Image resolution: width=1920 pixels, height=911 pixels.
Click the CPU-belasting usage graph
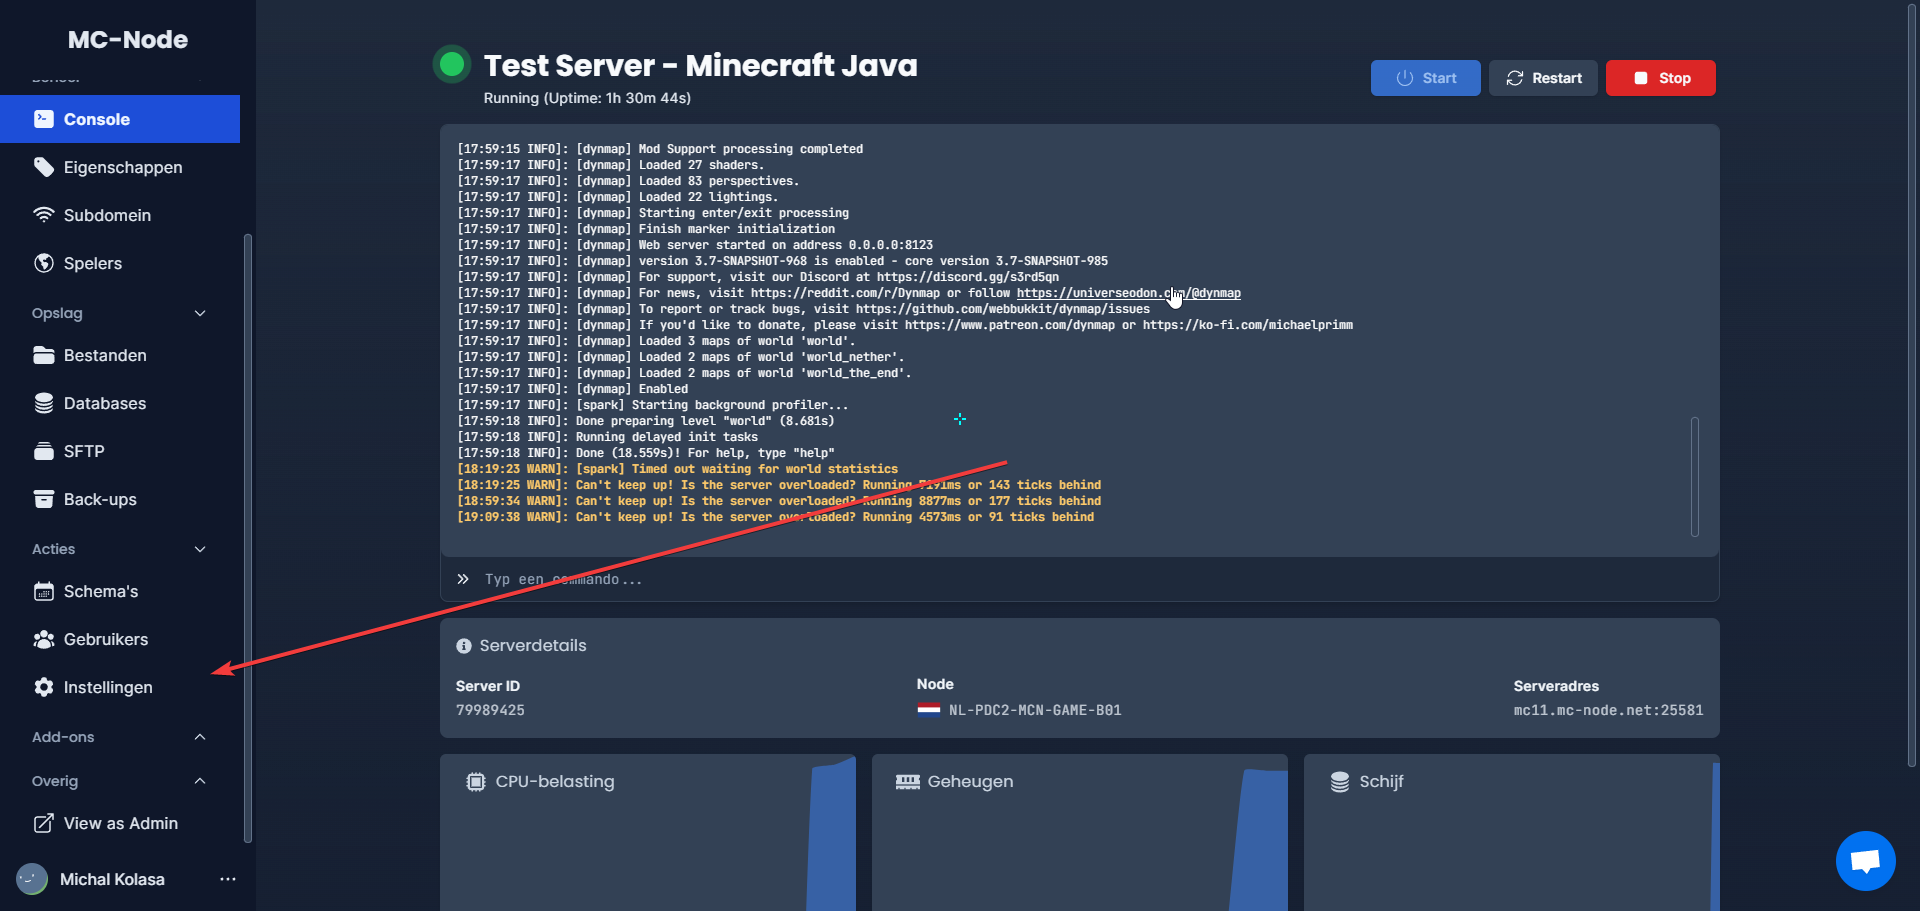[831, 835]
